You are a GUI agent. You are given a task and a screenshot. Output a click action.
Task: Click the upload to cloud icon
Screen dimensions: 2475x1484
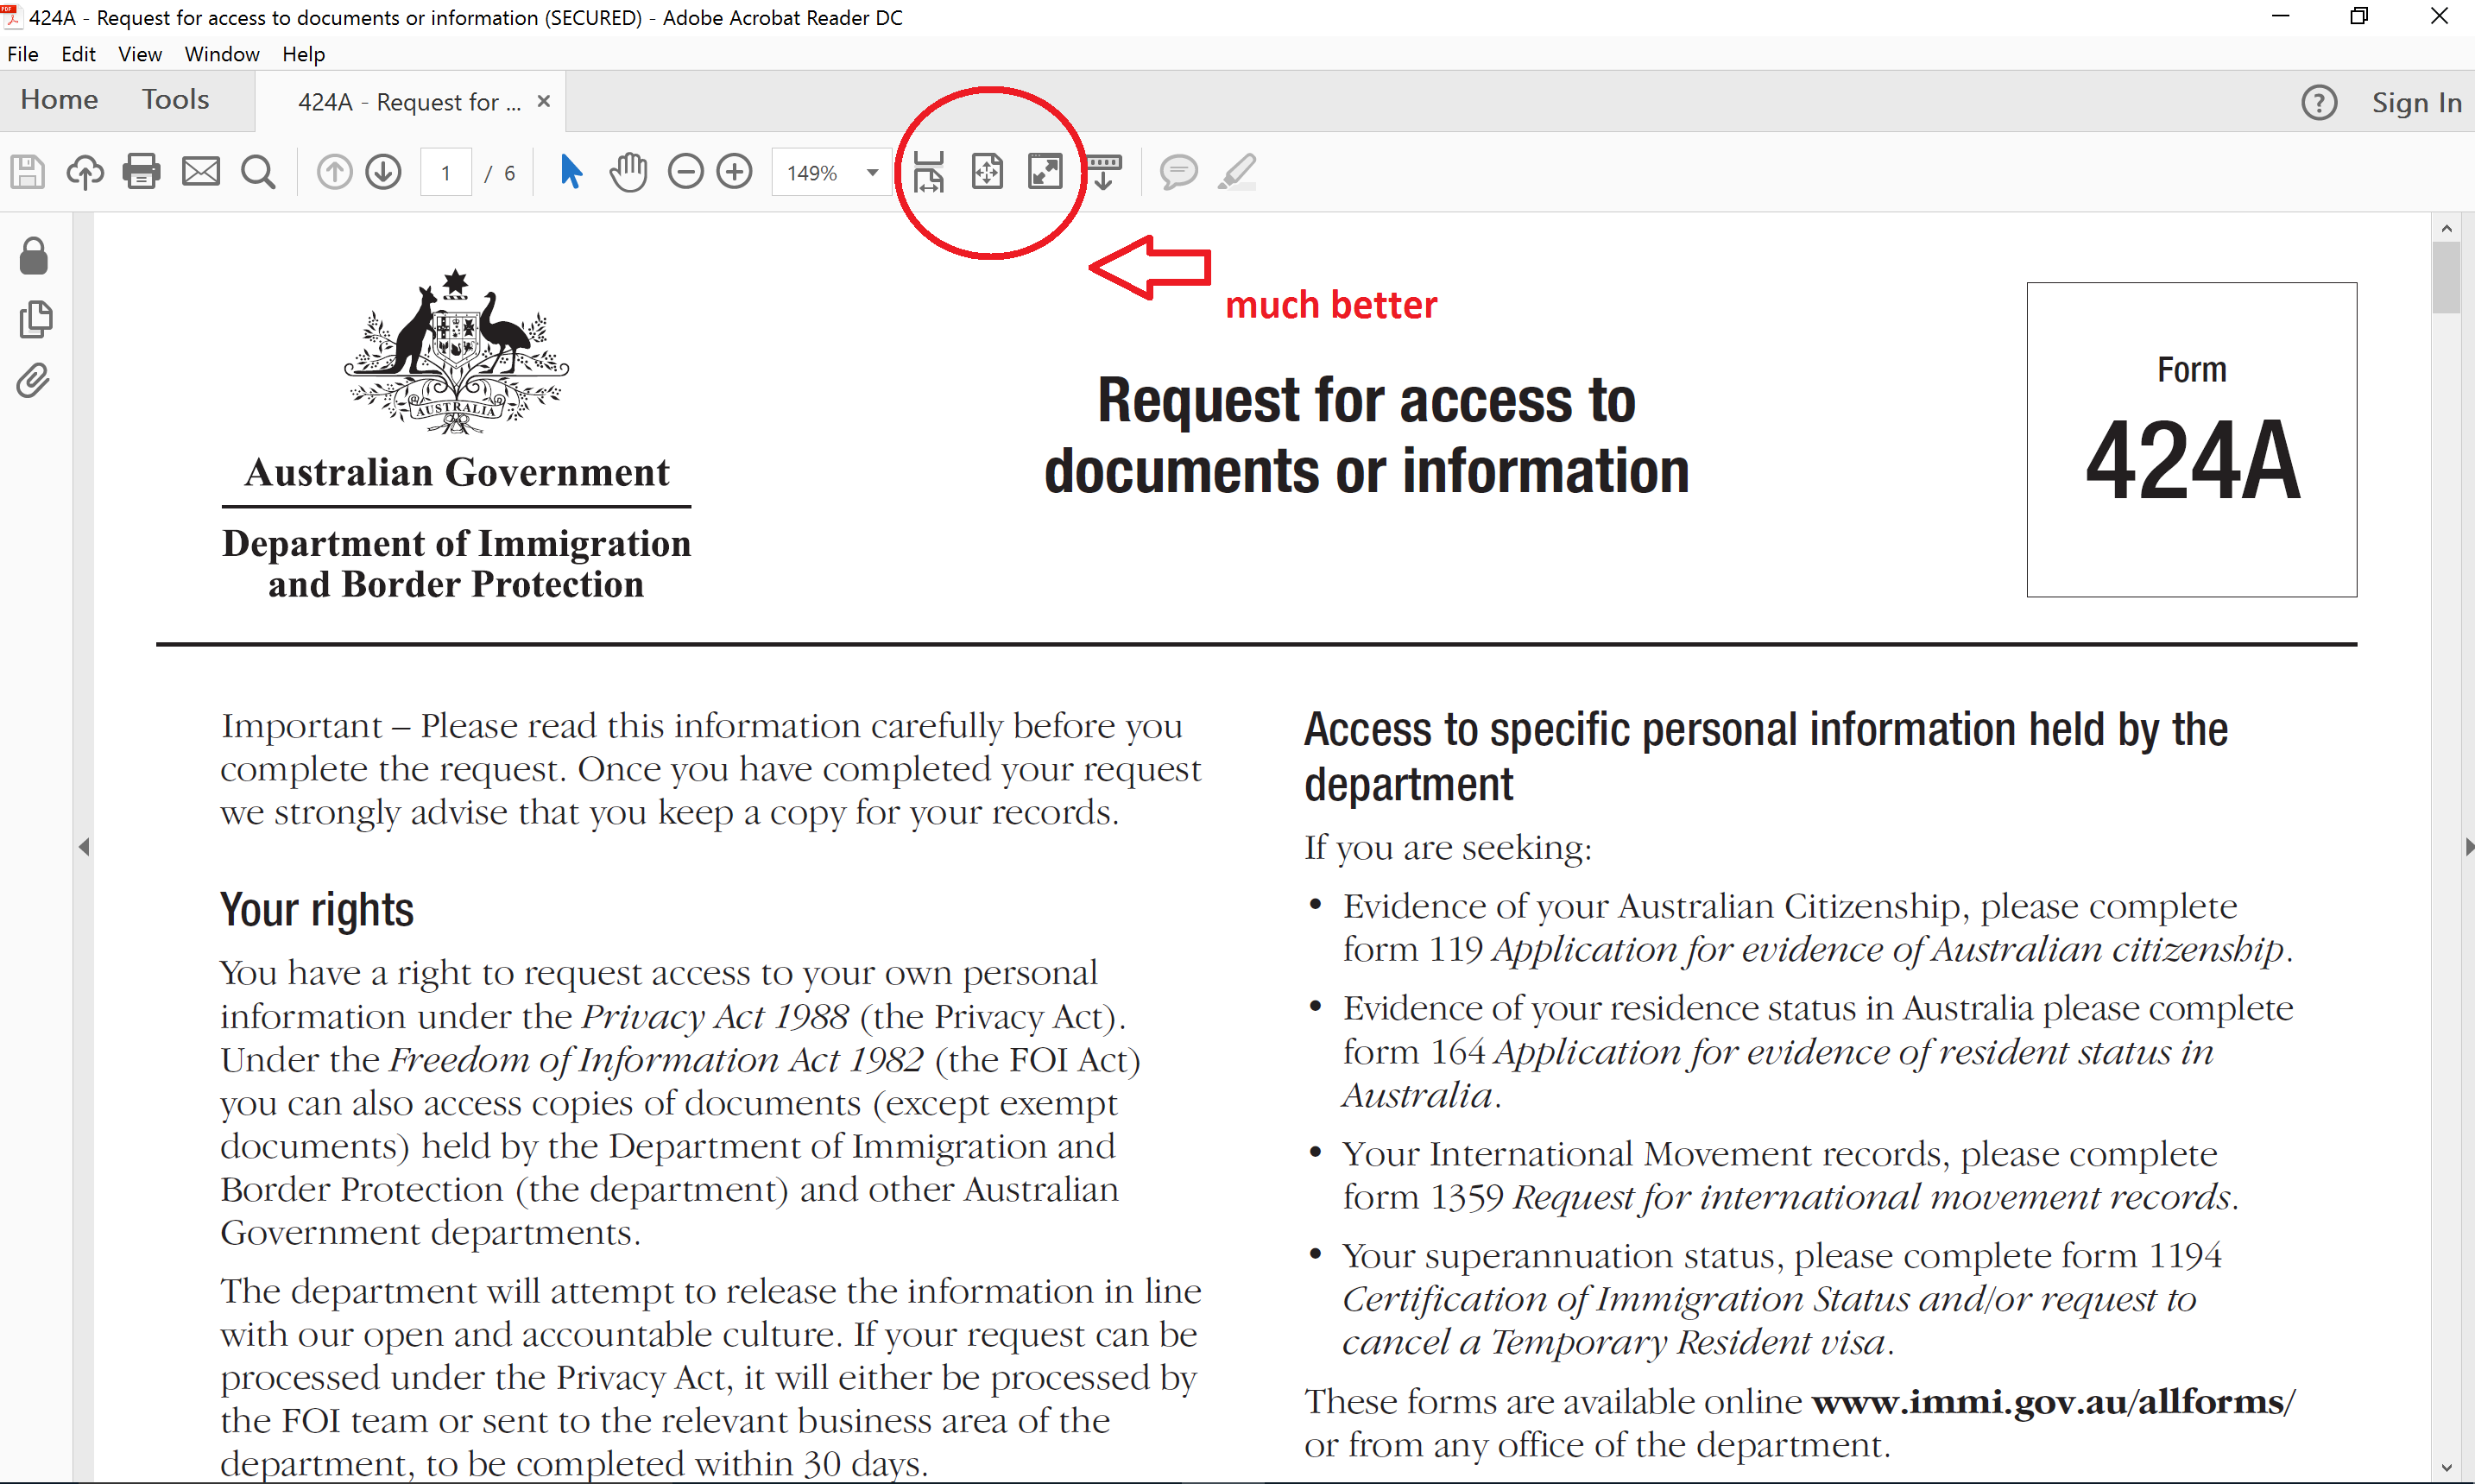pyautogui.click(x=85, y=172)
